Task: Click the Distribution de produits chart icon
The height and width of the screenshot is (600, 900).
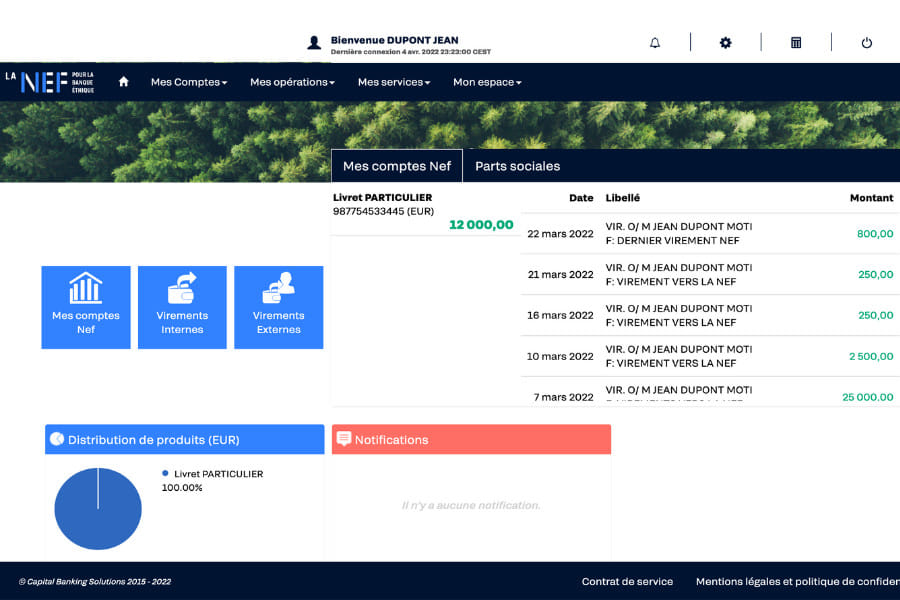Action: tap(57, 439)
